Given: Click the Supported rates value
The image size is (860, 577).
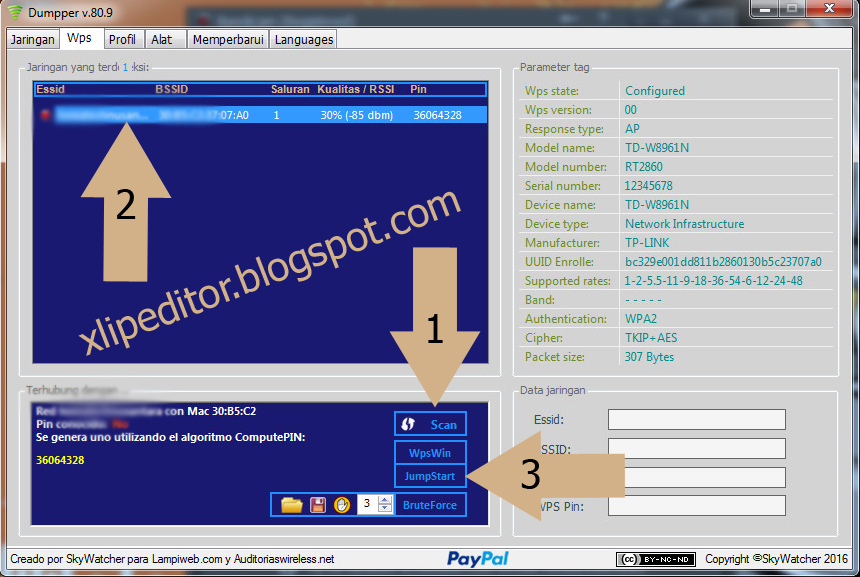Looking at the screenshot, I should click(x=714, y=280).
